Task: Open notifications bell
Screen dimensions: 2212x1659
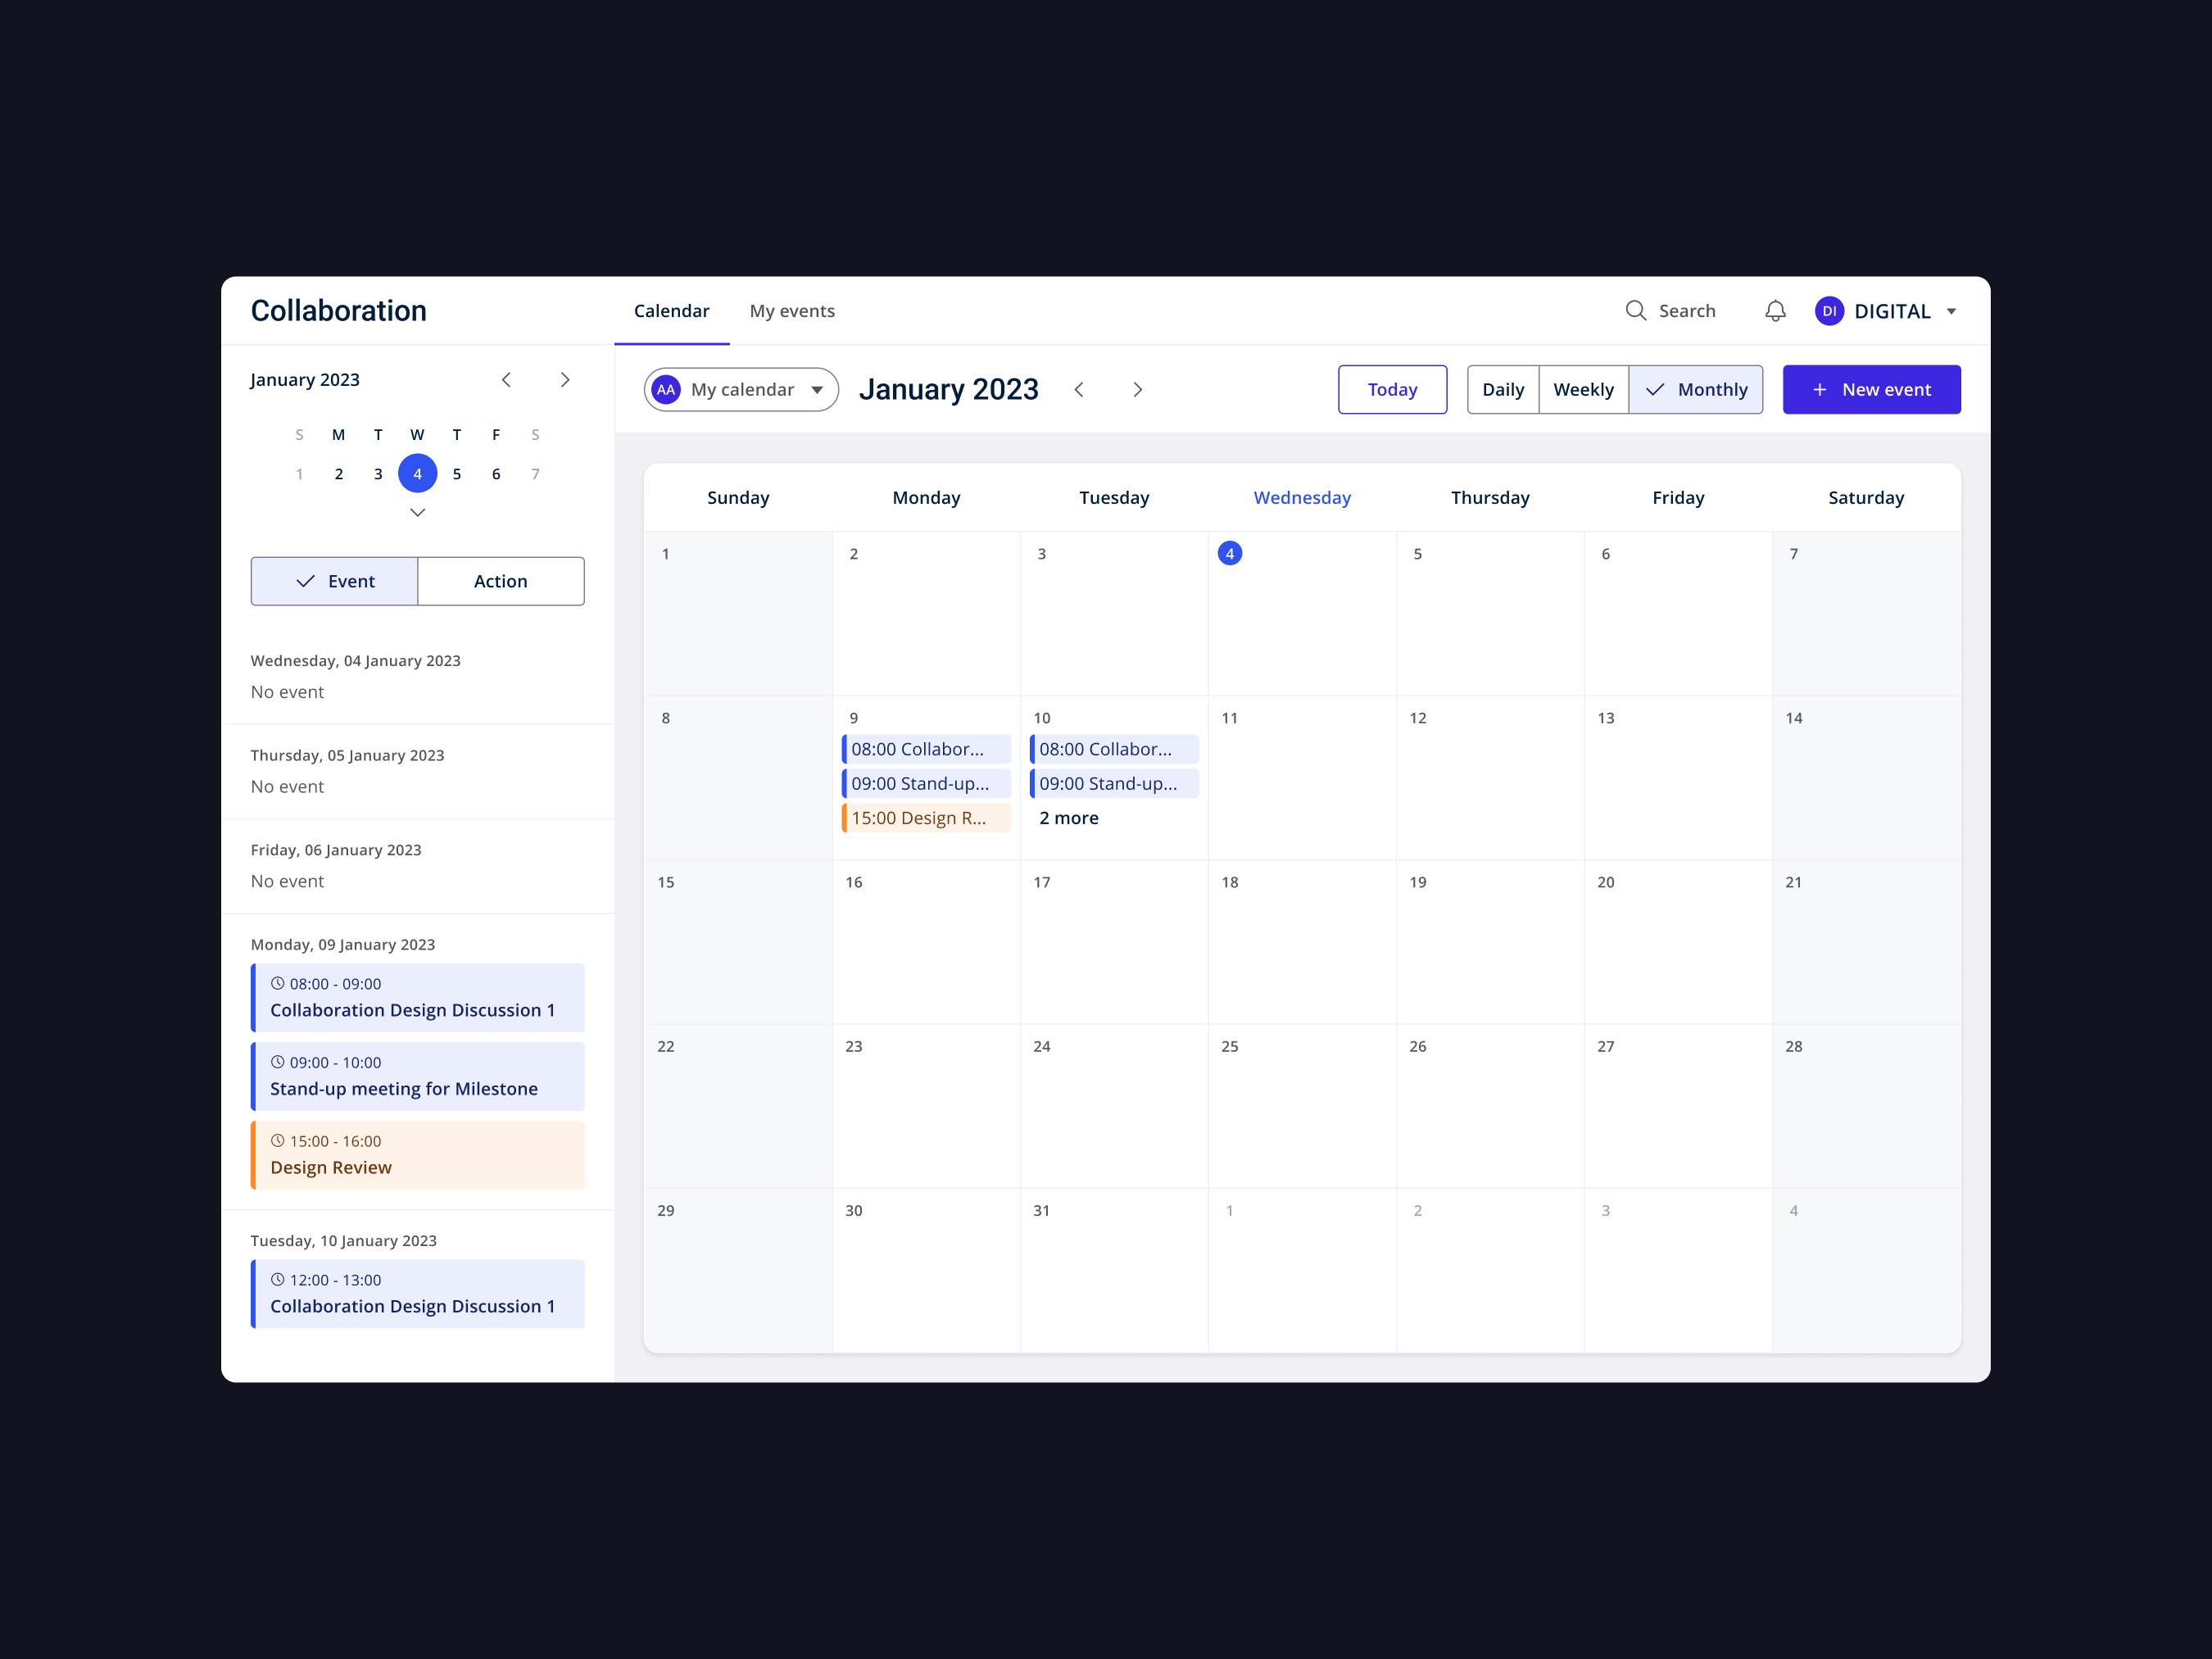Action: [x=1775, y=311]
